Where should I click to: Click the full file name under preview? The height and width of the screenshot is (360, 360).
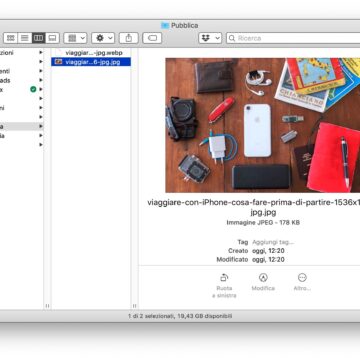[254, 207]
